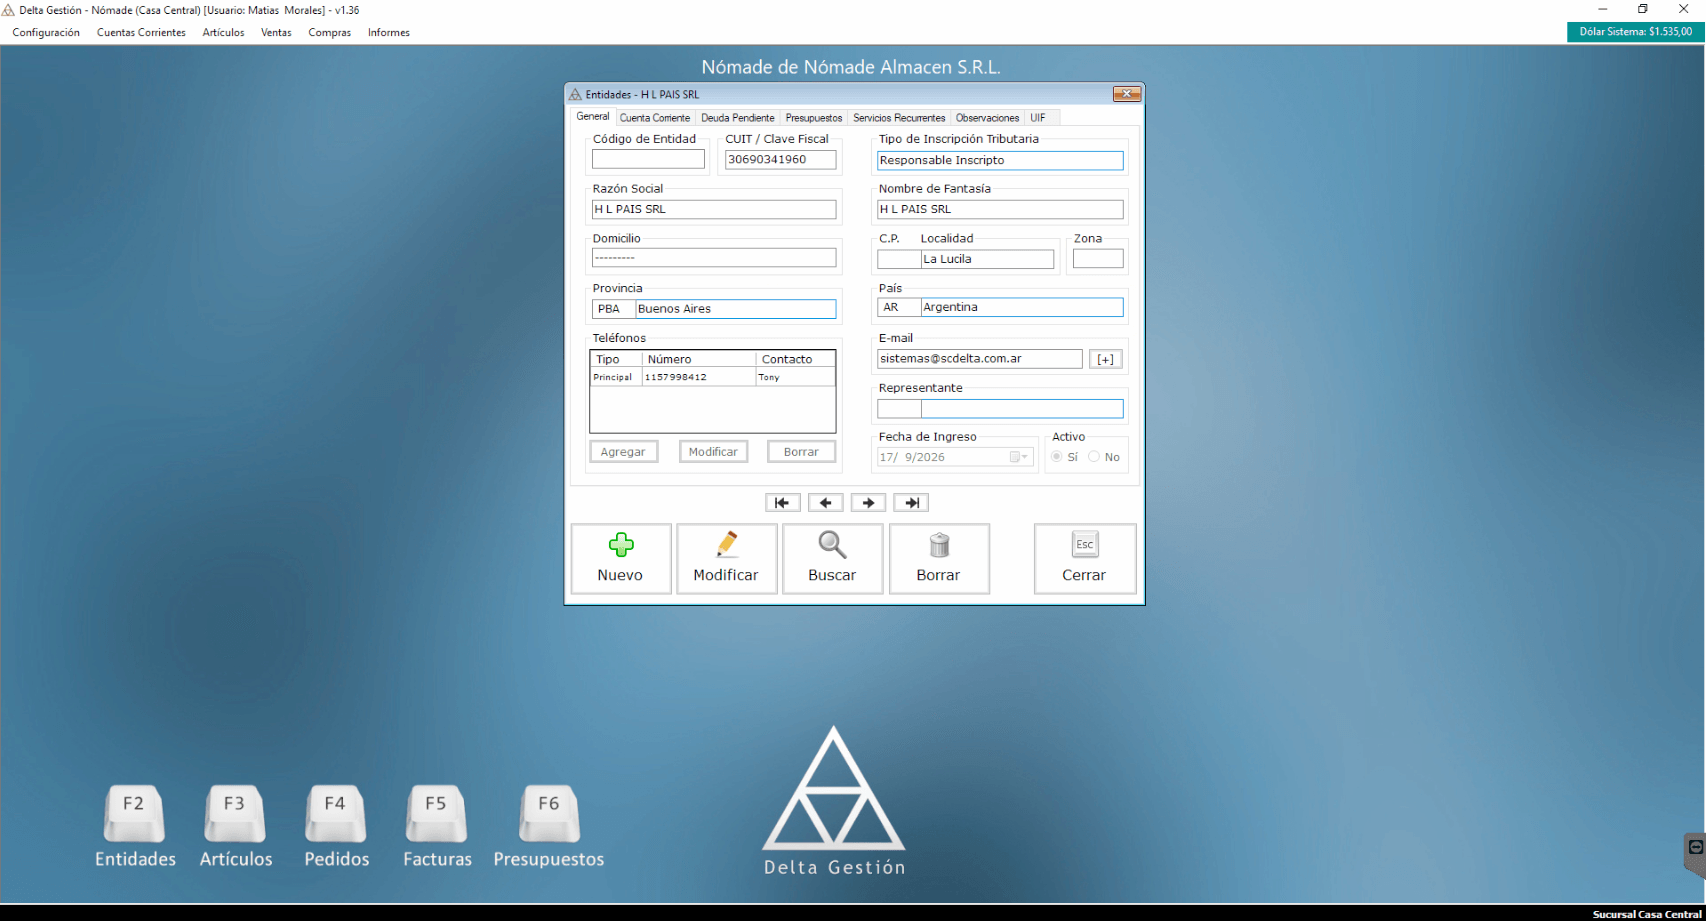The image size is (1706, 921).
Task: Open the Ventas menu
Action: (x=276, y=32)
